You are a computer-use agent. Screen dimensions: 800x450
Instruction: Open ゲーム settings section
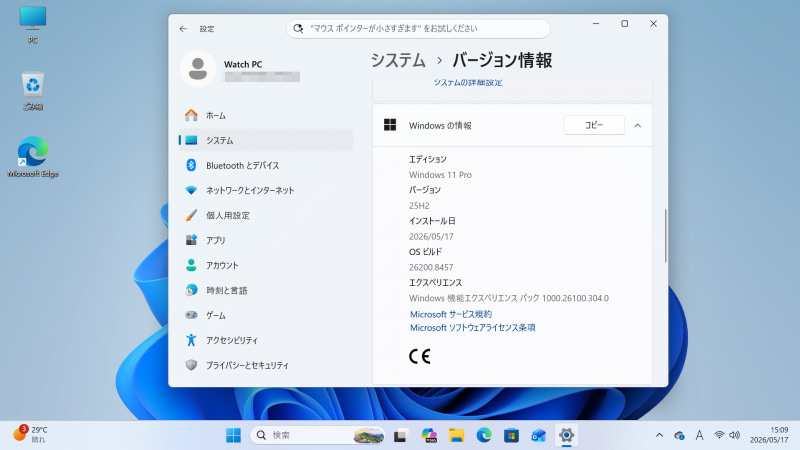(265, 315)
